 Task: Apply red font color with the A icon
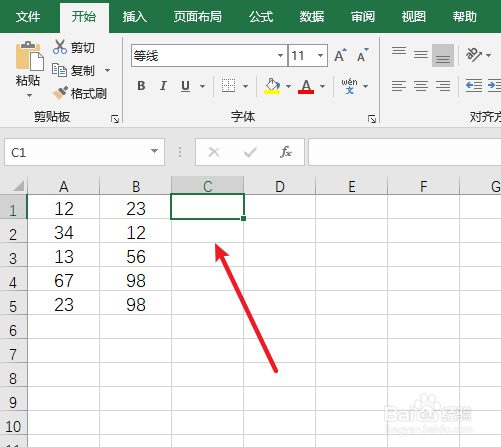point(306,86)
